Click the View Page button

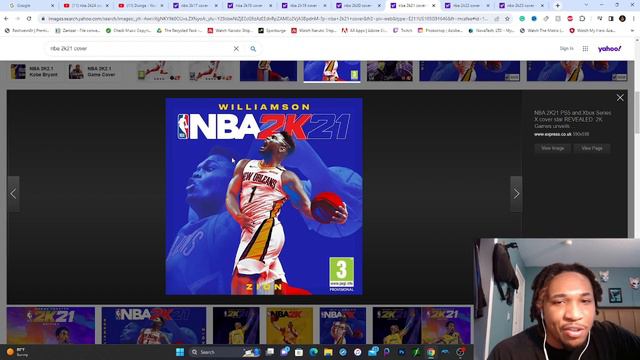tap(591, 148)
